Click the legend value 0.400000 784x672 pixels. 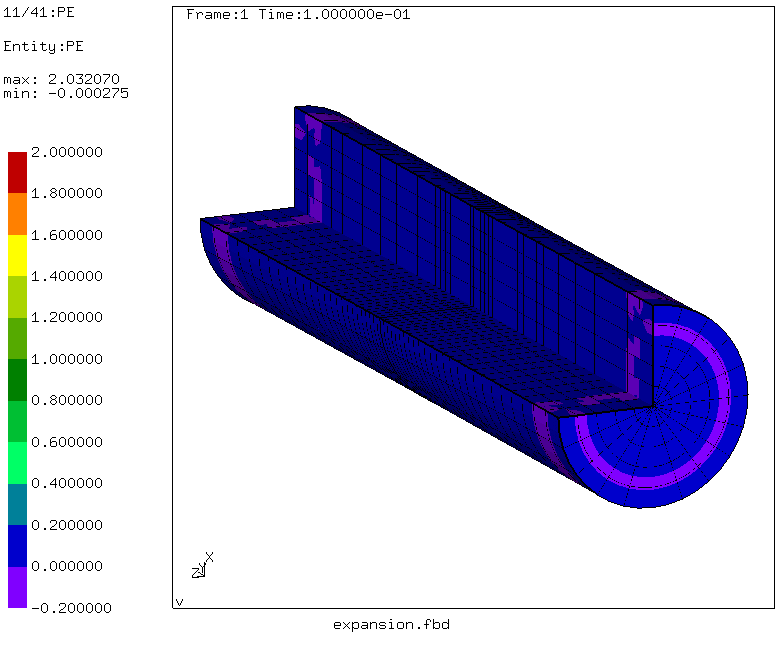[67, 483]
